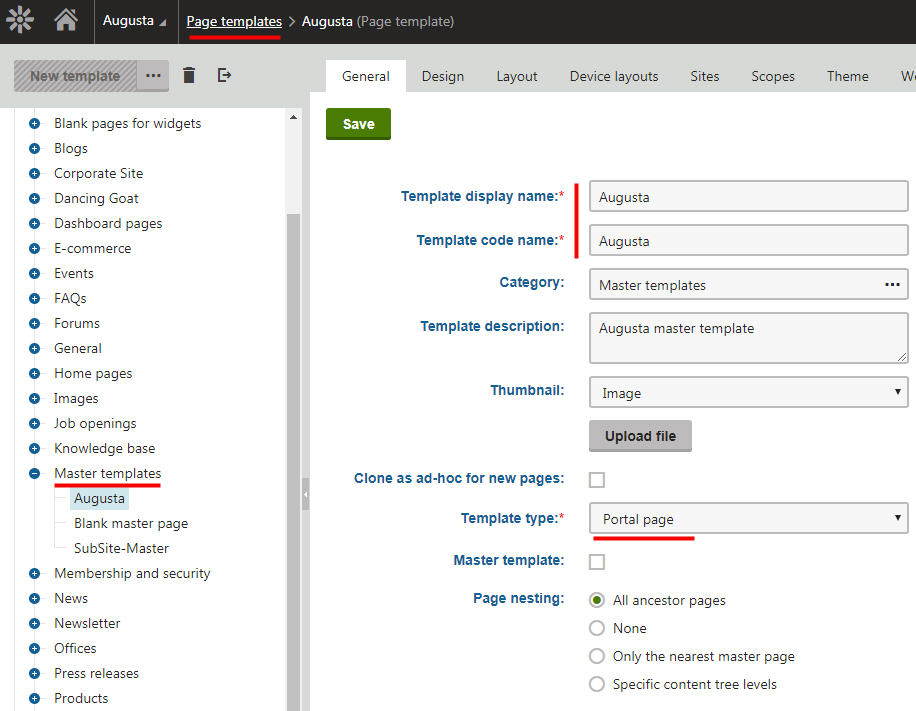This screenshot has width=916, height=711.
Task: Select the SubSite-Master template in the tree
Action: coord(120,548)
